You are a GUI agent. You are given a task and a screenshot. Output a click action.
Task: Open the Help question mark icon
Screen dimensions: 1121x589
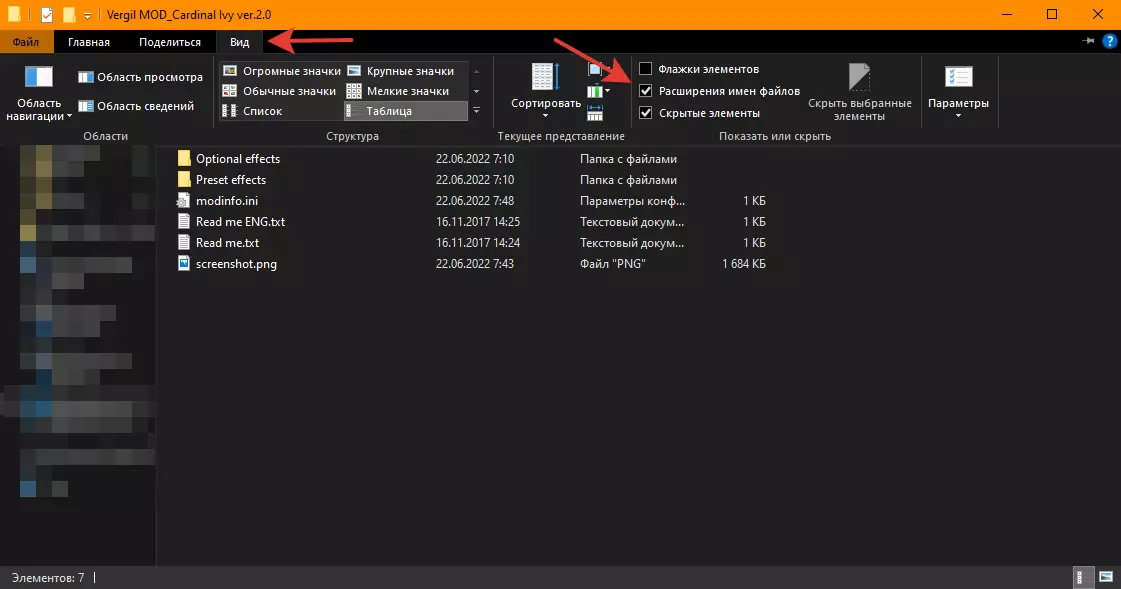[x=1110, y=41]
